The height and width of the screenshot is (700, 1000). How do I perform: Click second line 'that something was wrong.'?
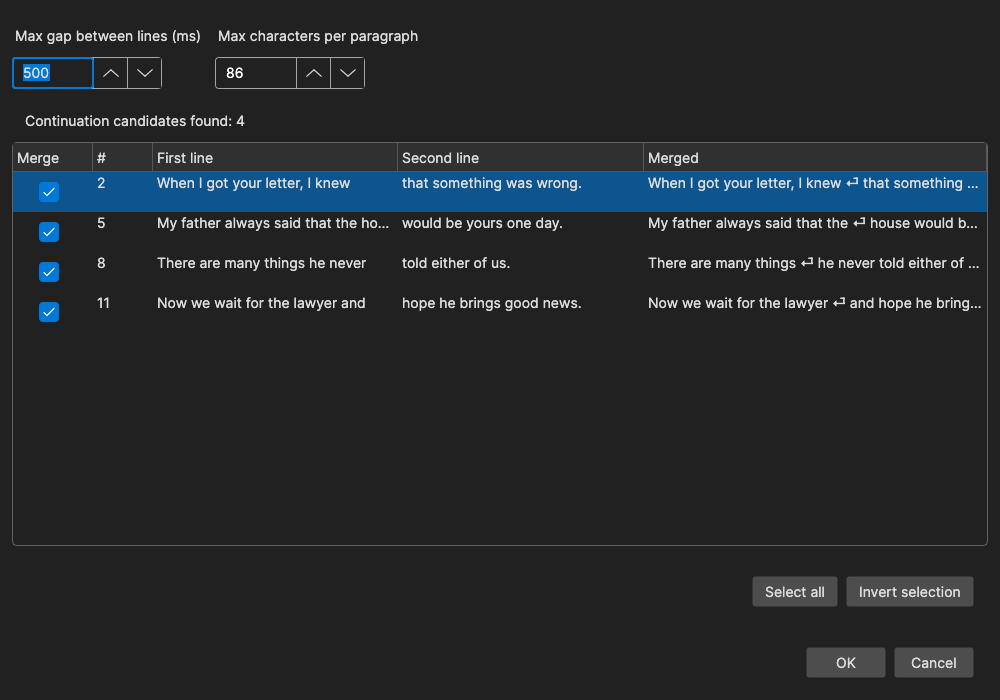click(492, 184)
